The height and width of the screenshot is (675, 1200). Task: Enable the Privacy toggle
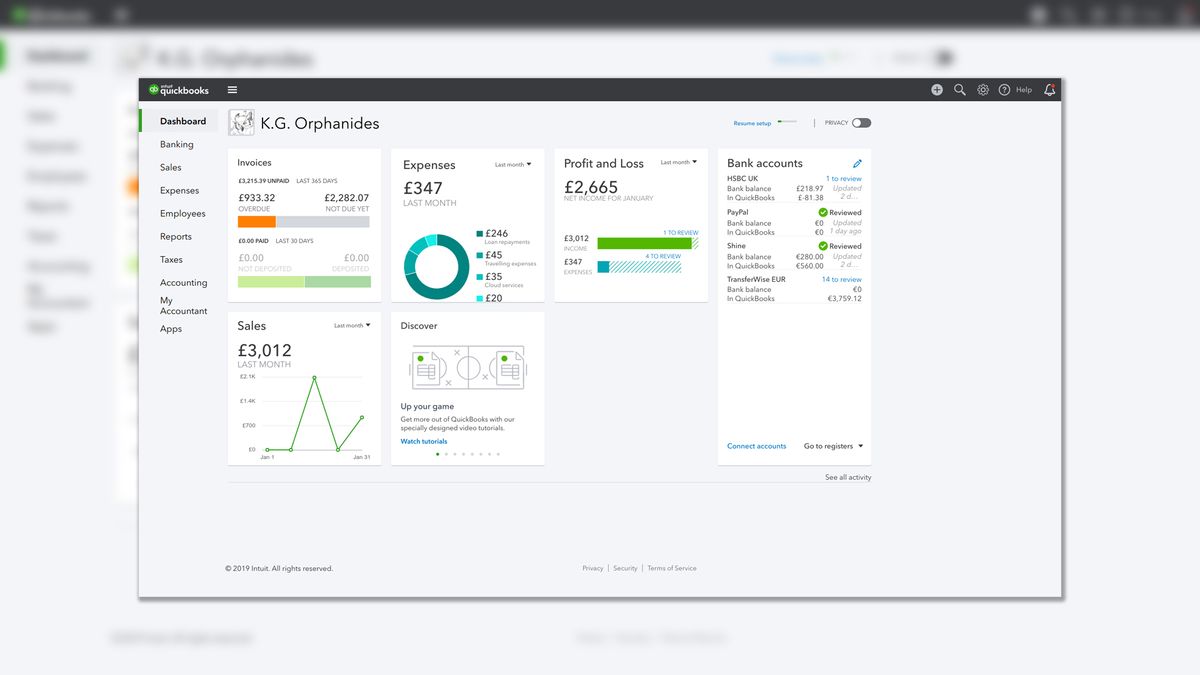coord(862,122)
